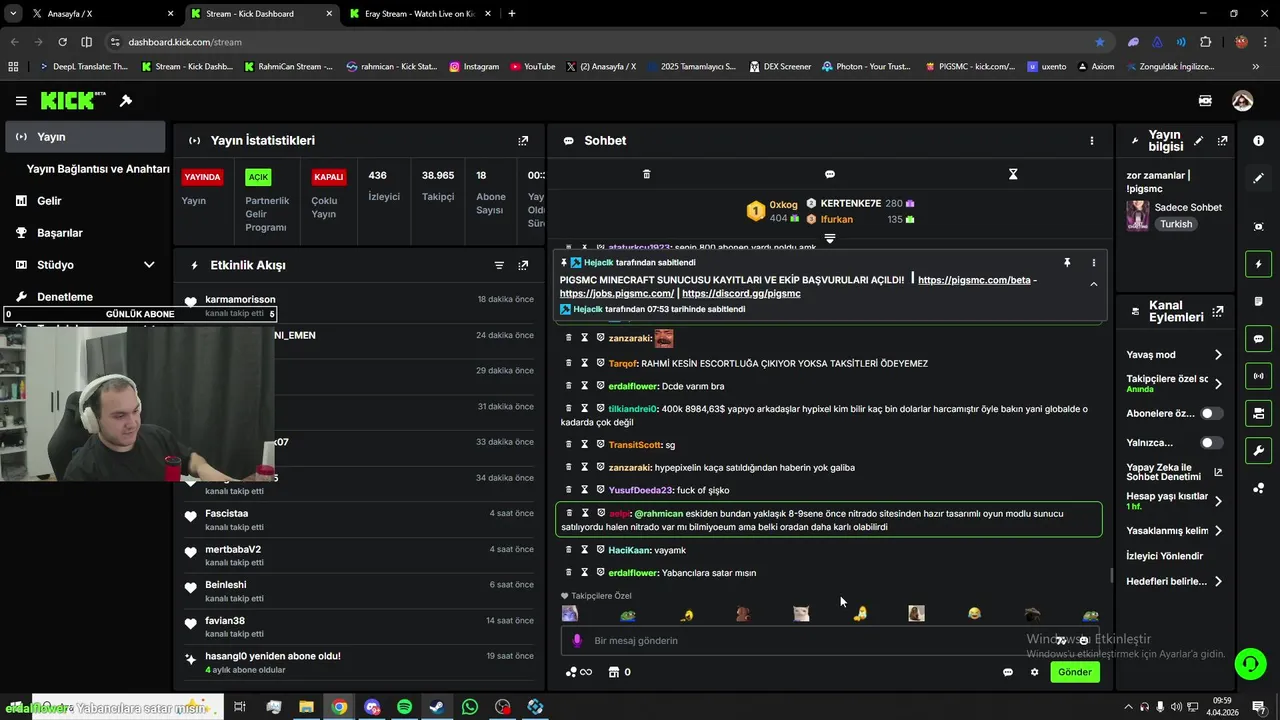The image size is (1280, 720).
Task: Collapse the pinned message with the chevron
Action: [1093, 284]
